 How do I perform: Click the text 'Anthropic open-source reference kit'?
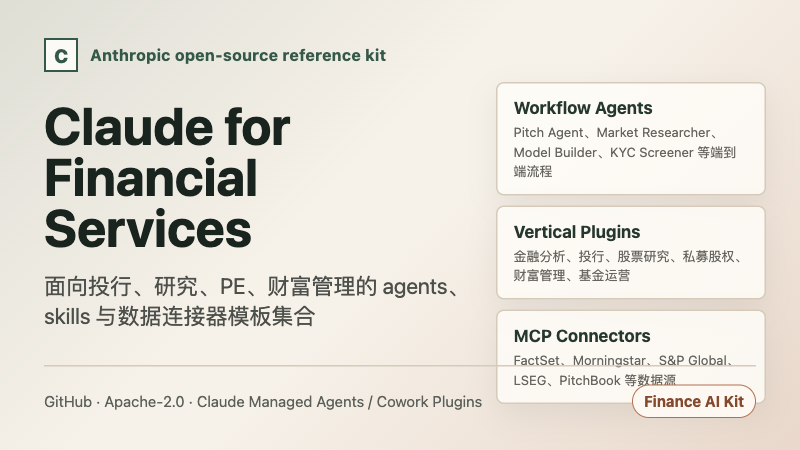tap(238, 55)
